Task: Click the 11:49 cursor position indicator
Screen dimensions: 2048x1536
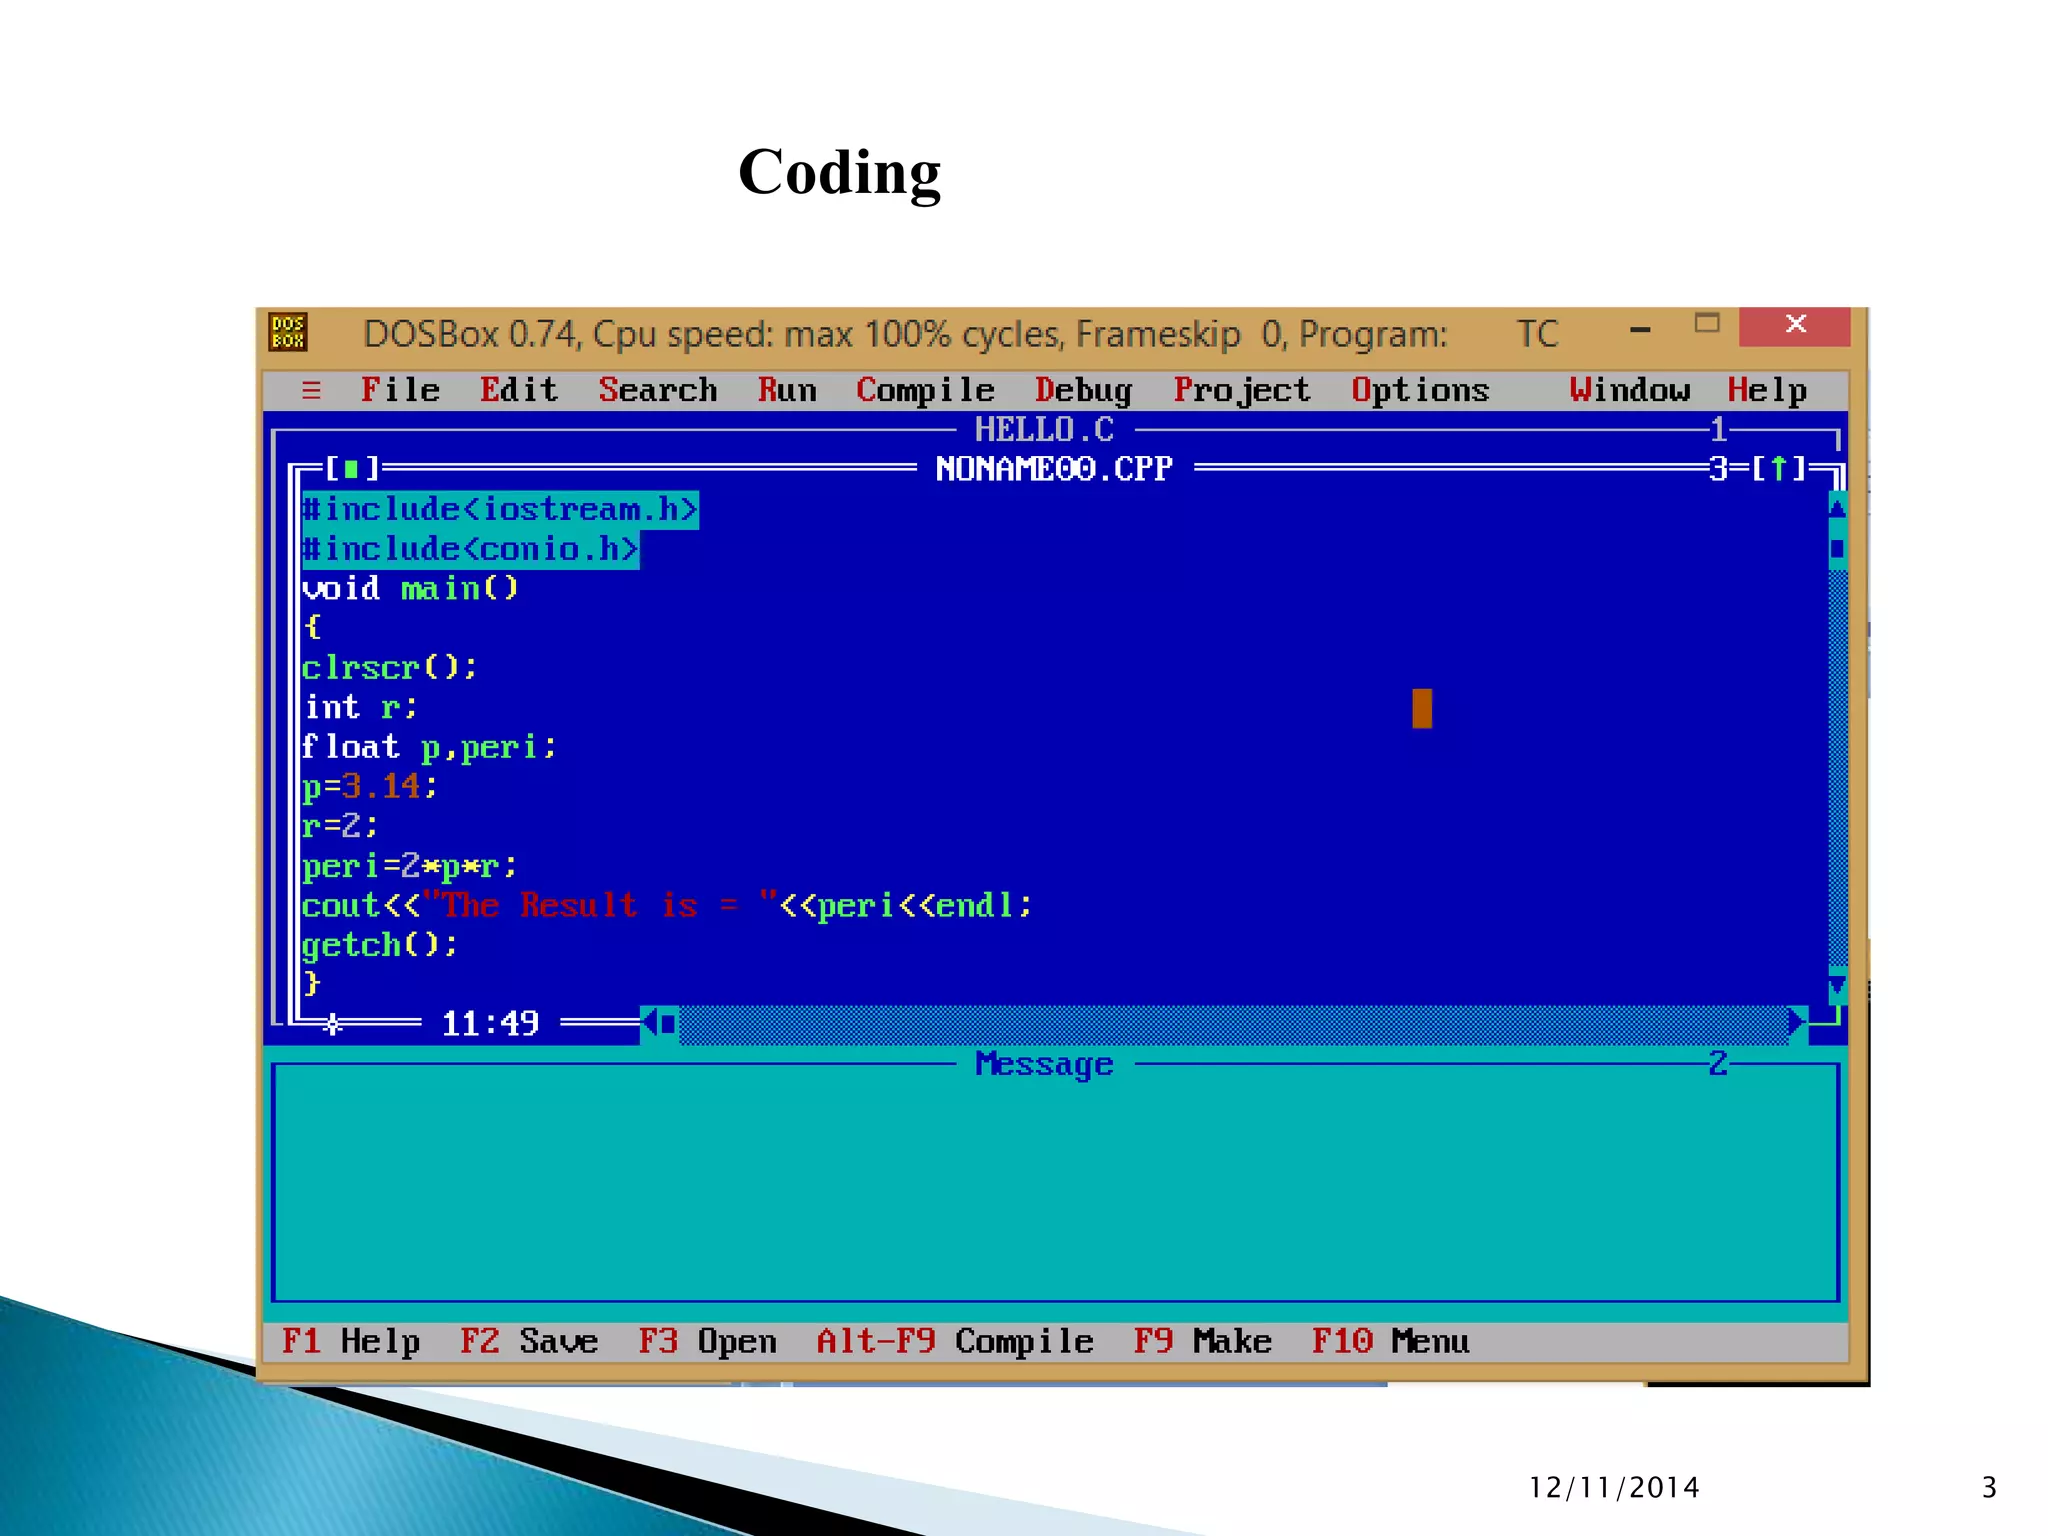Action: (x=490, y=1023)
